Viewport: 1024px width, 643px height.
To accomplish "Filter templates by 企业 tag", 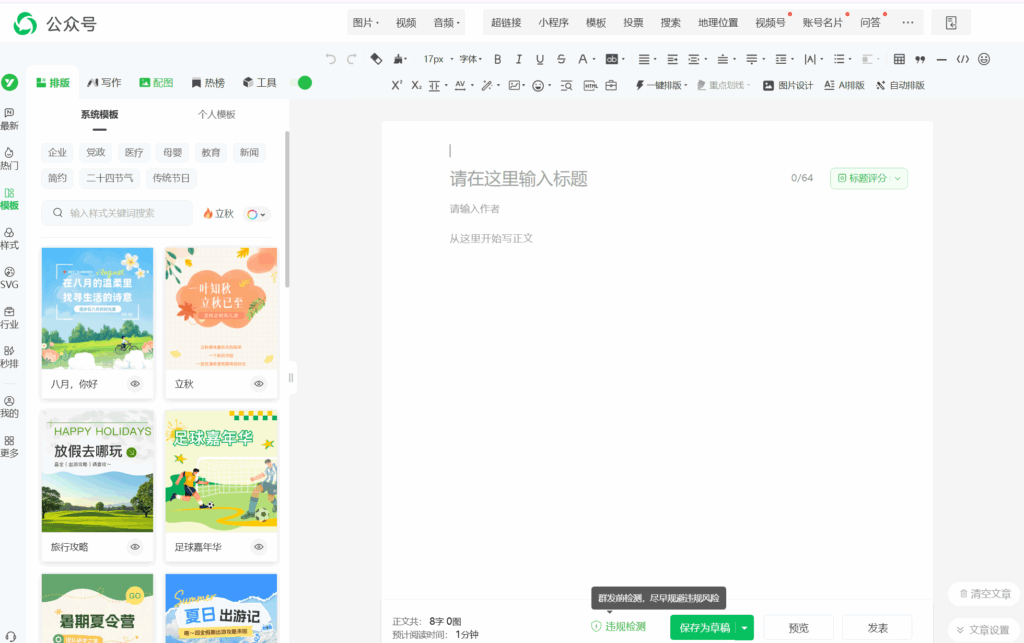I will (x=57, y=153).
